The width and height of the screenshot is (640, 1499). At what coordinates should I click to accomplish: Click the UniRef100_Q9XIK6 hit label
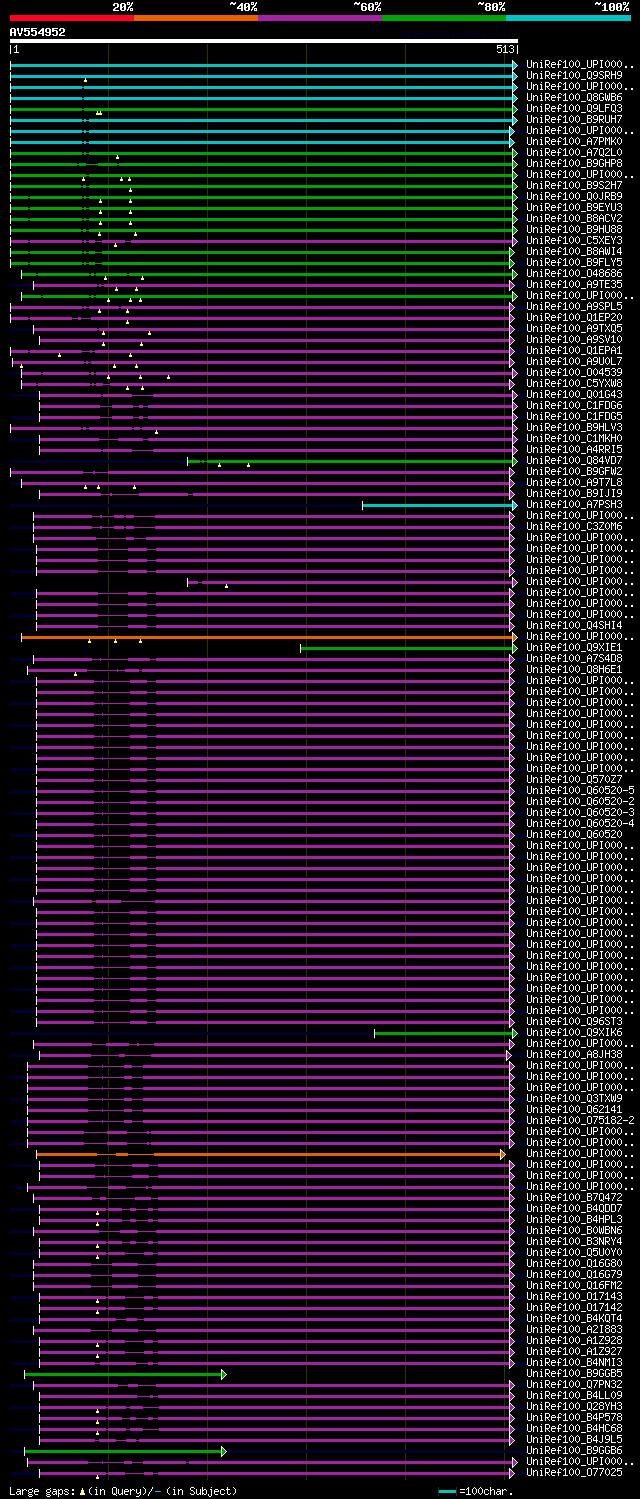(574, 1032)
